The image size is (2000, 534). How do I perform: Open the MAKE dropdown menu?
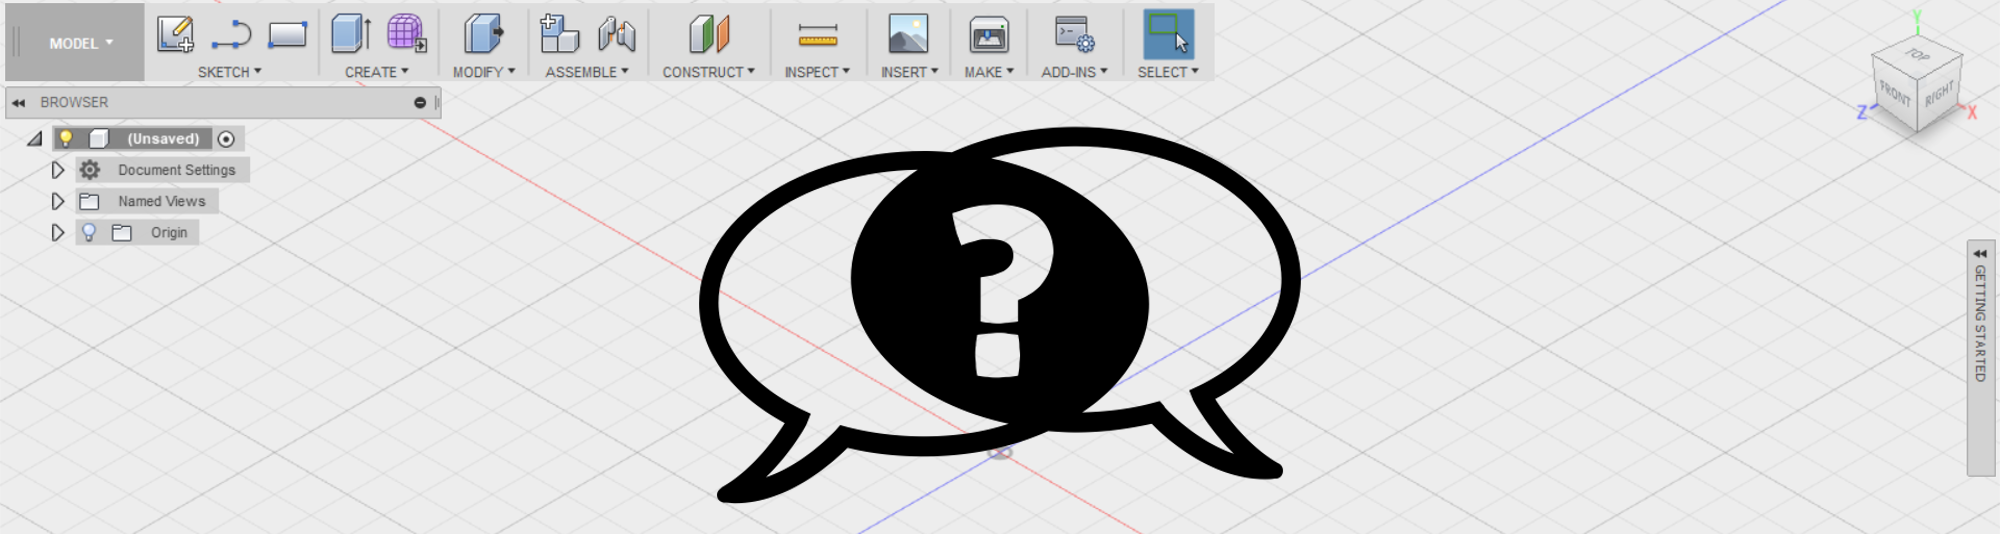click(989, 72)
